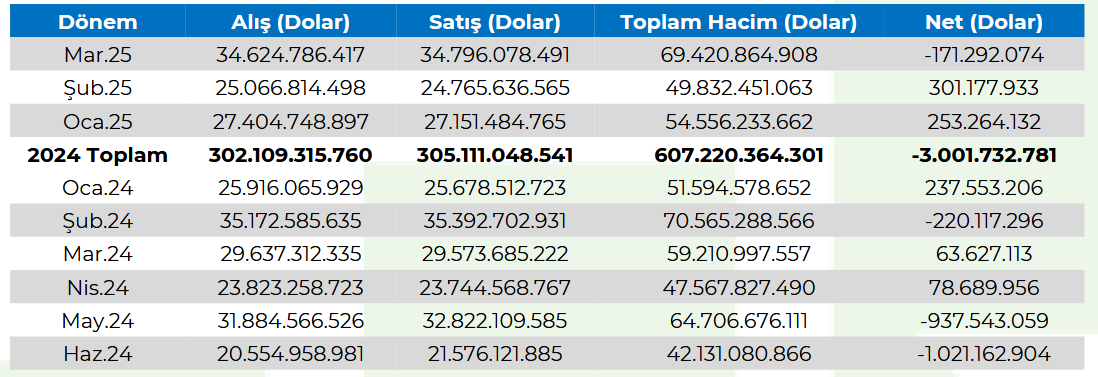Select the Nis.24 row label
The height and width of the screenshot is (377, 1098).
[x=97, y=287]
